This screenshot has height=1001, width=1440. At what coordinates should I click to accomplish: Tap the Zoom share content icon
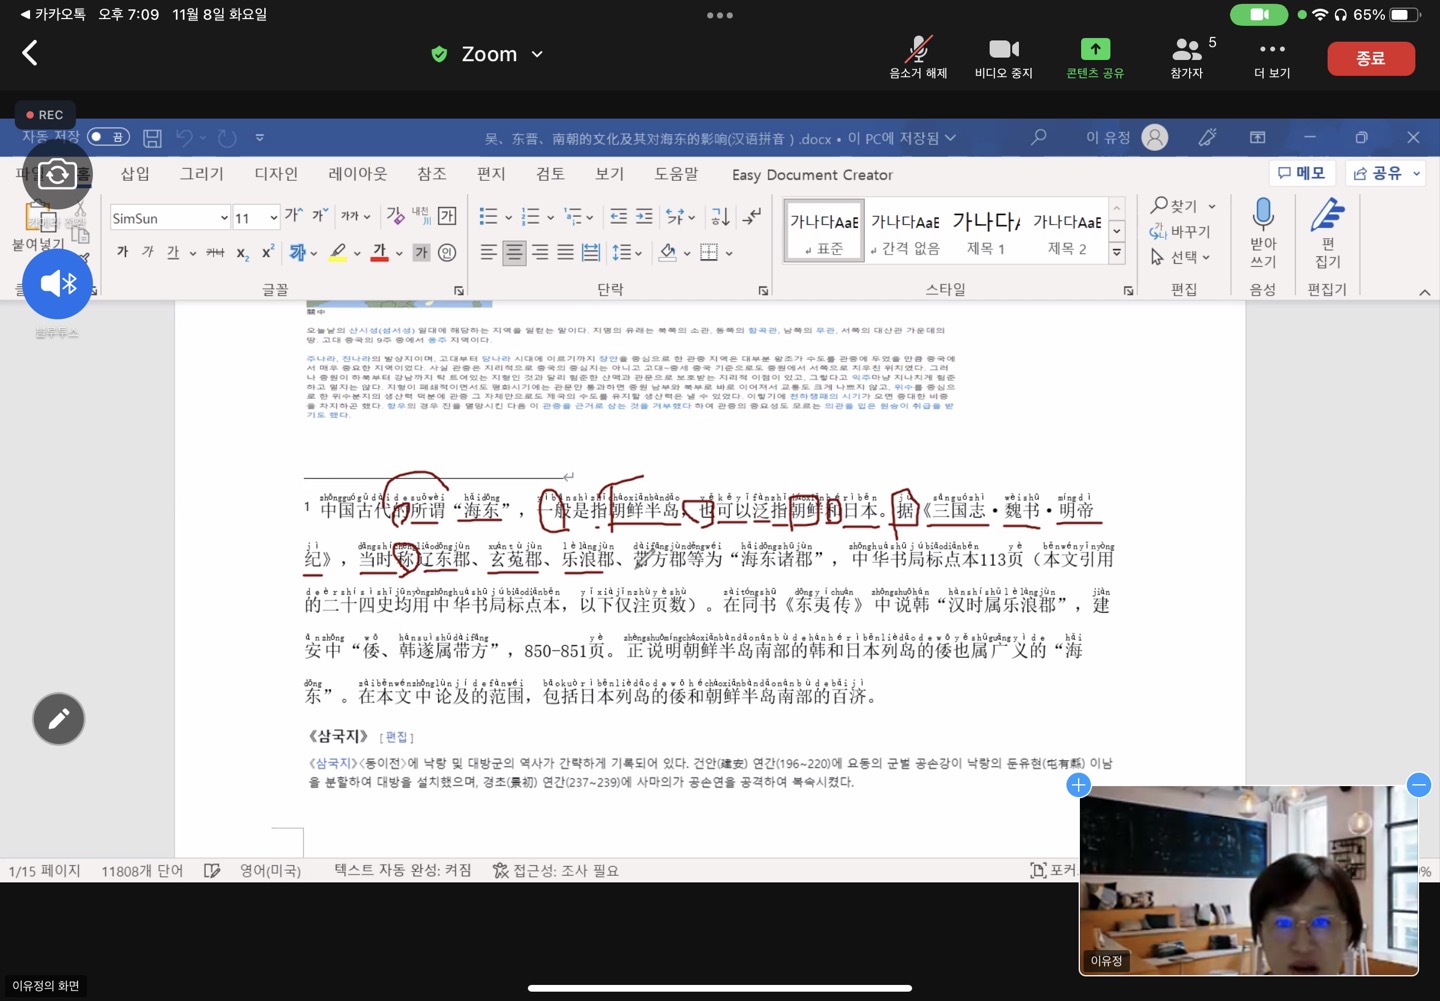1095,49
